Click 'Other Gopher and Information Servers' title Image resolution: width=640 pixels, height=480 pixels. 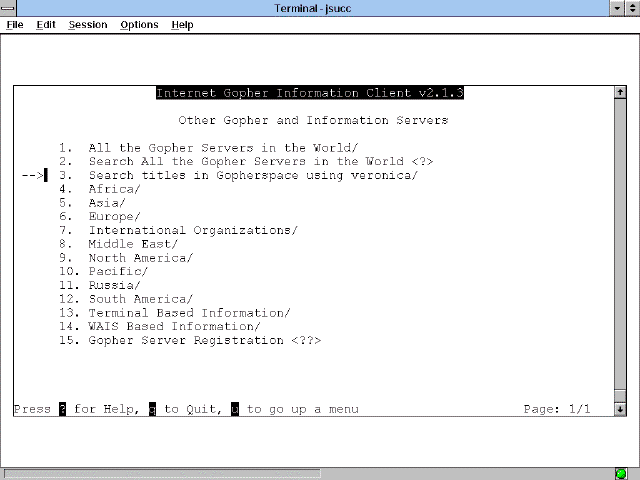coord(313,120)
